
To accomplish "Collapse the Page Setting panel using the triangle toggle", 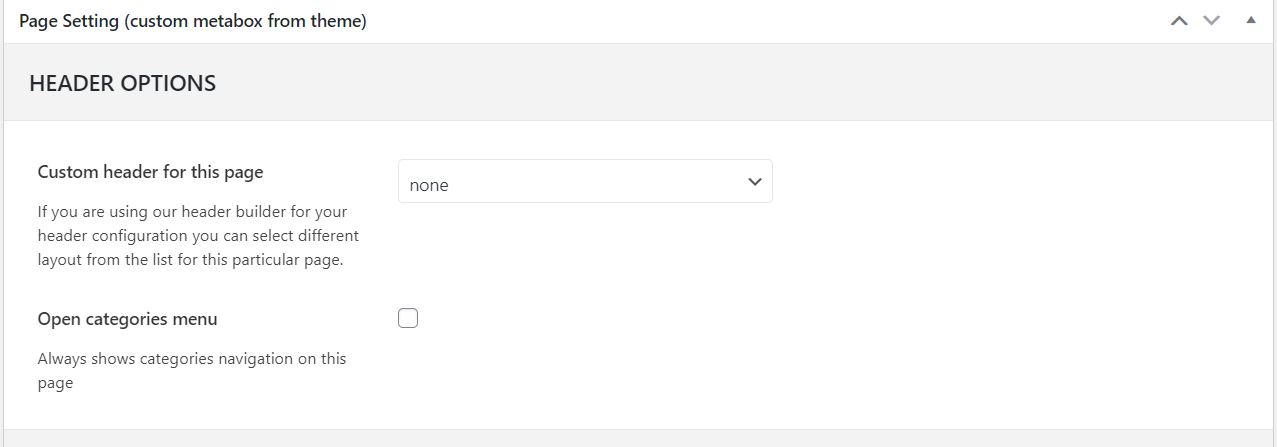I will point(1250,20).
